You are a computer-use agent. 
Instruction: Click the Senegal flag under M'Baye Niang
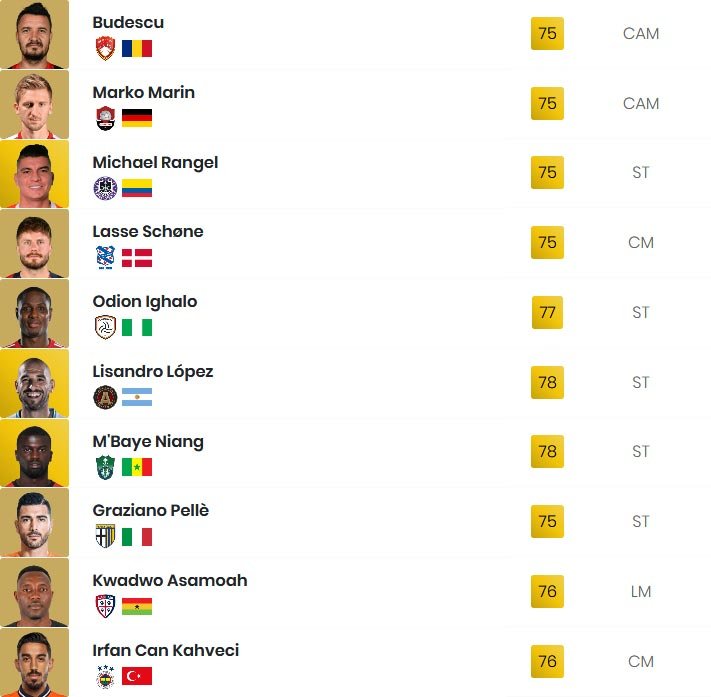tap(137, 467)
